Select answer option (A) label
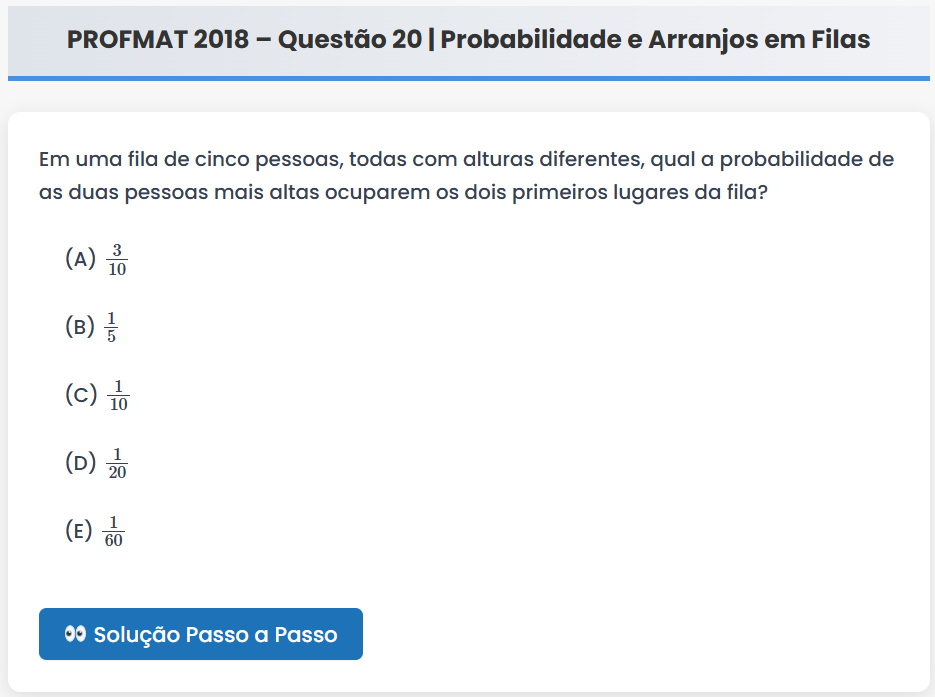The width and height of the screenshot is (935, 697). click(80, 259)
